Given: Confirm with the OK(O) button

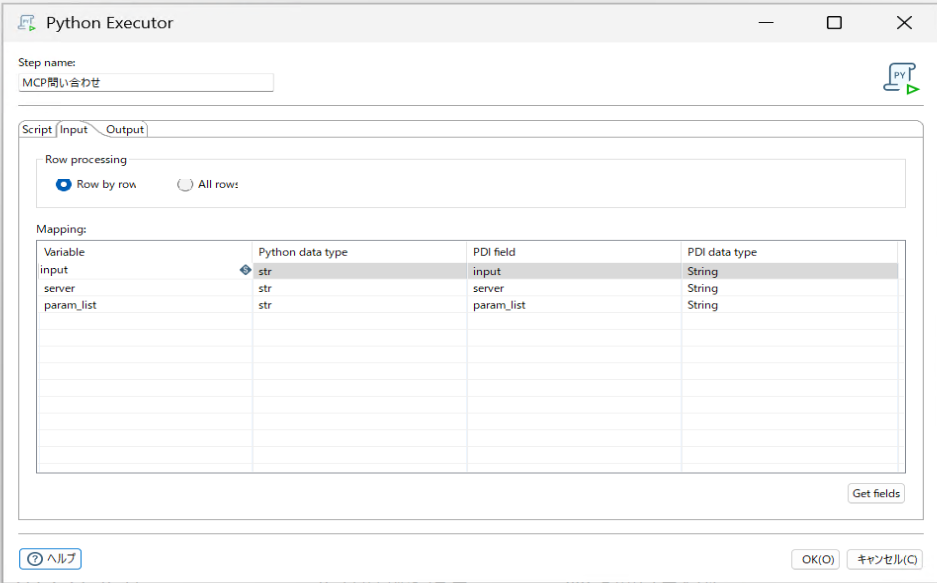Looking at the screenshot, I should [817, 559].
